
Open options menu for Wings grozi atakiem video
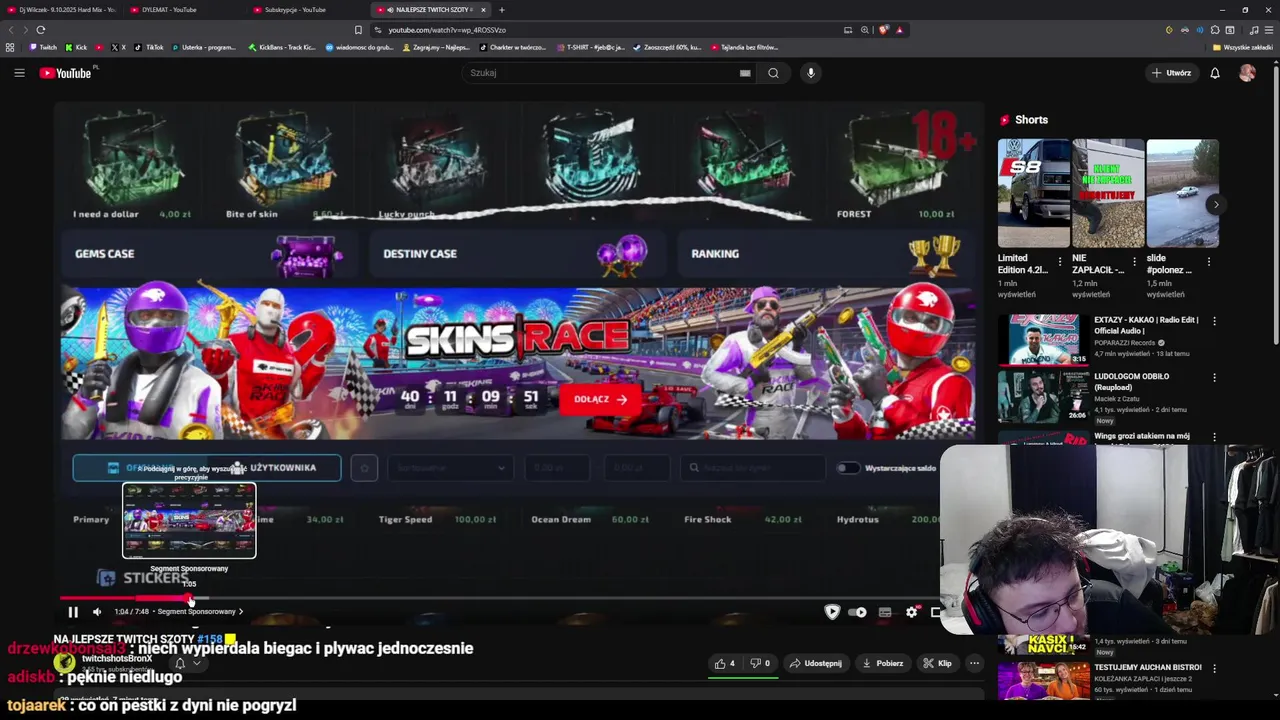pyautogui.click(x=1214, y=437)
